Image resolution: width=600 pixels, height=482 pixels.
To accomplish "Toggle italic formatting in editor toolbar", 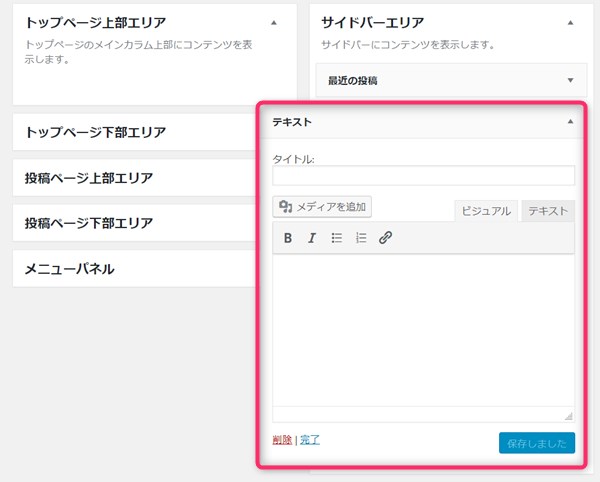I will (312, 238).
